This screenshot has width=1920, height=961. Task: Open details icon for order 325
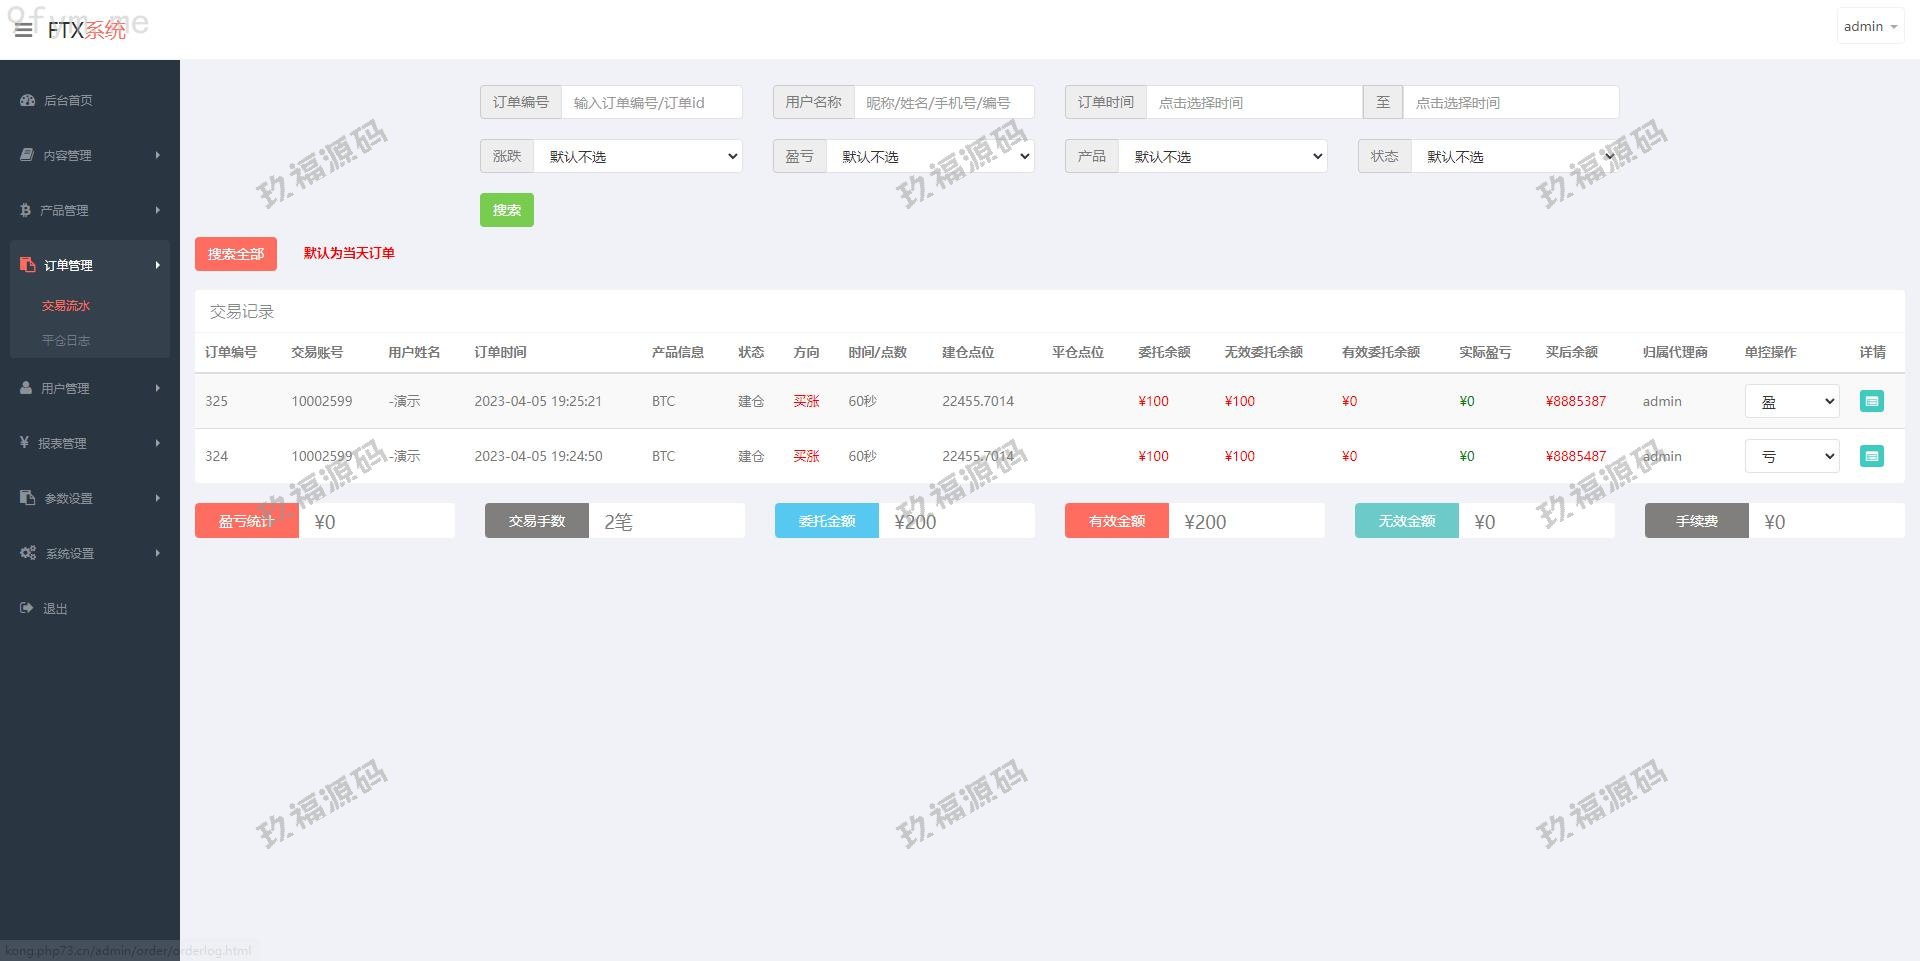pyautogui.click(x=1871, y=401)
